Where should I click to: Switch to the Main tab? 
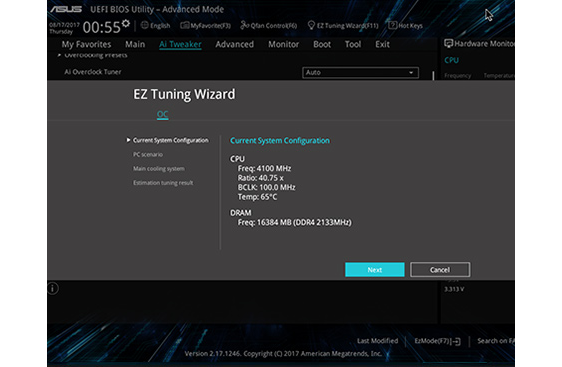click(x=135, y=44)
